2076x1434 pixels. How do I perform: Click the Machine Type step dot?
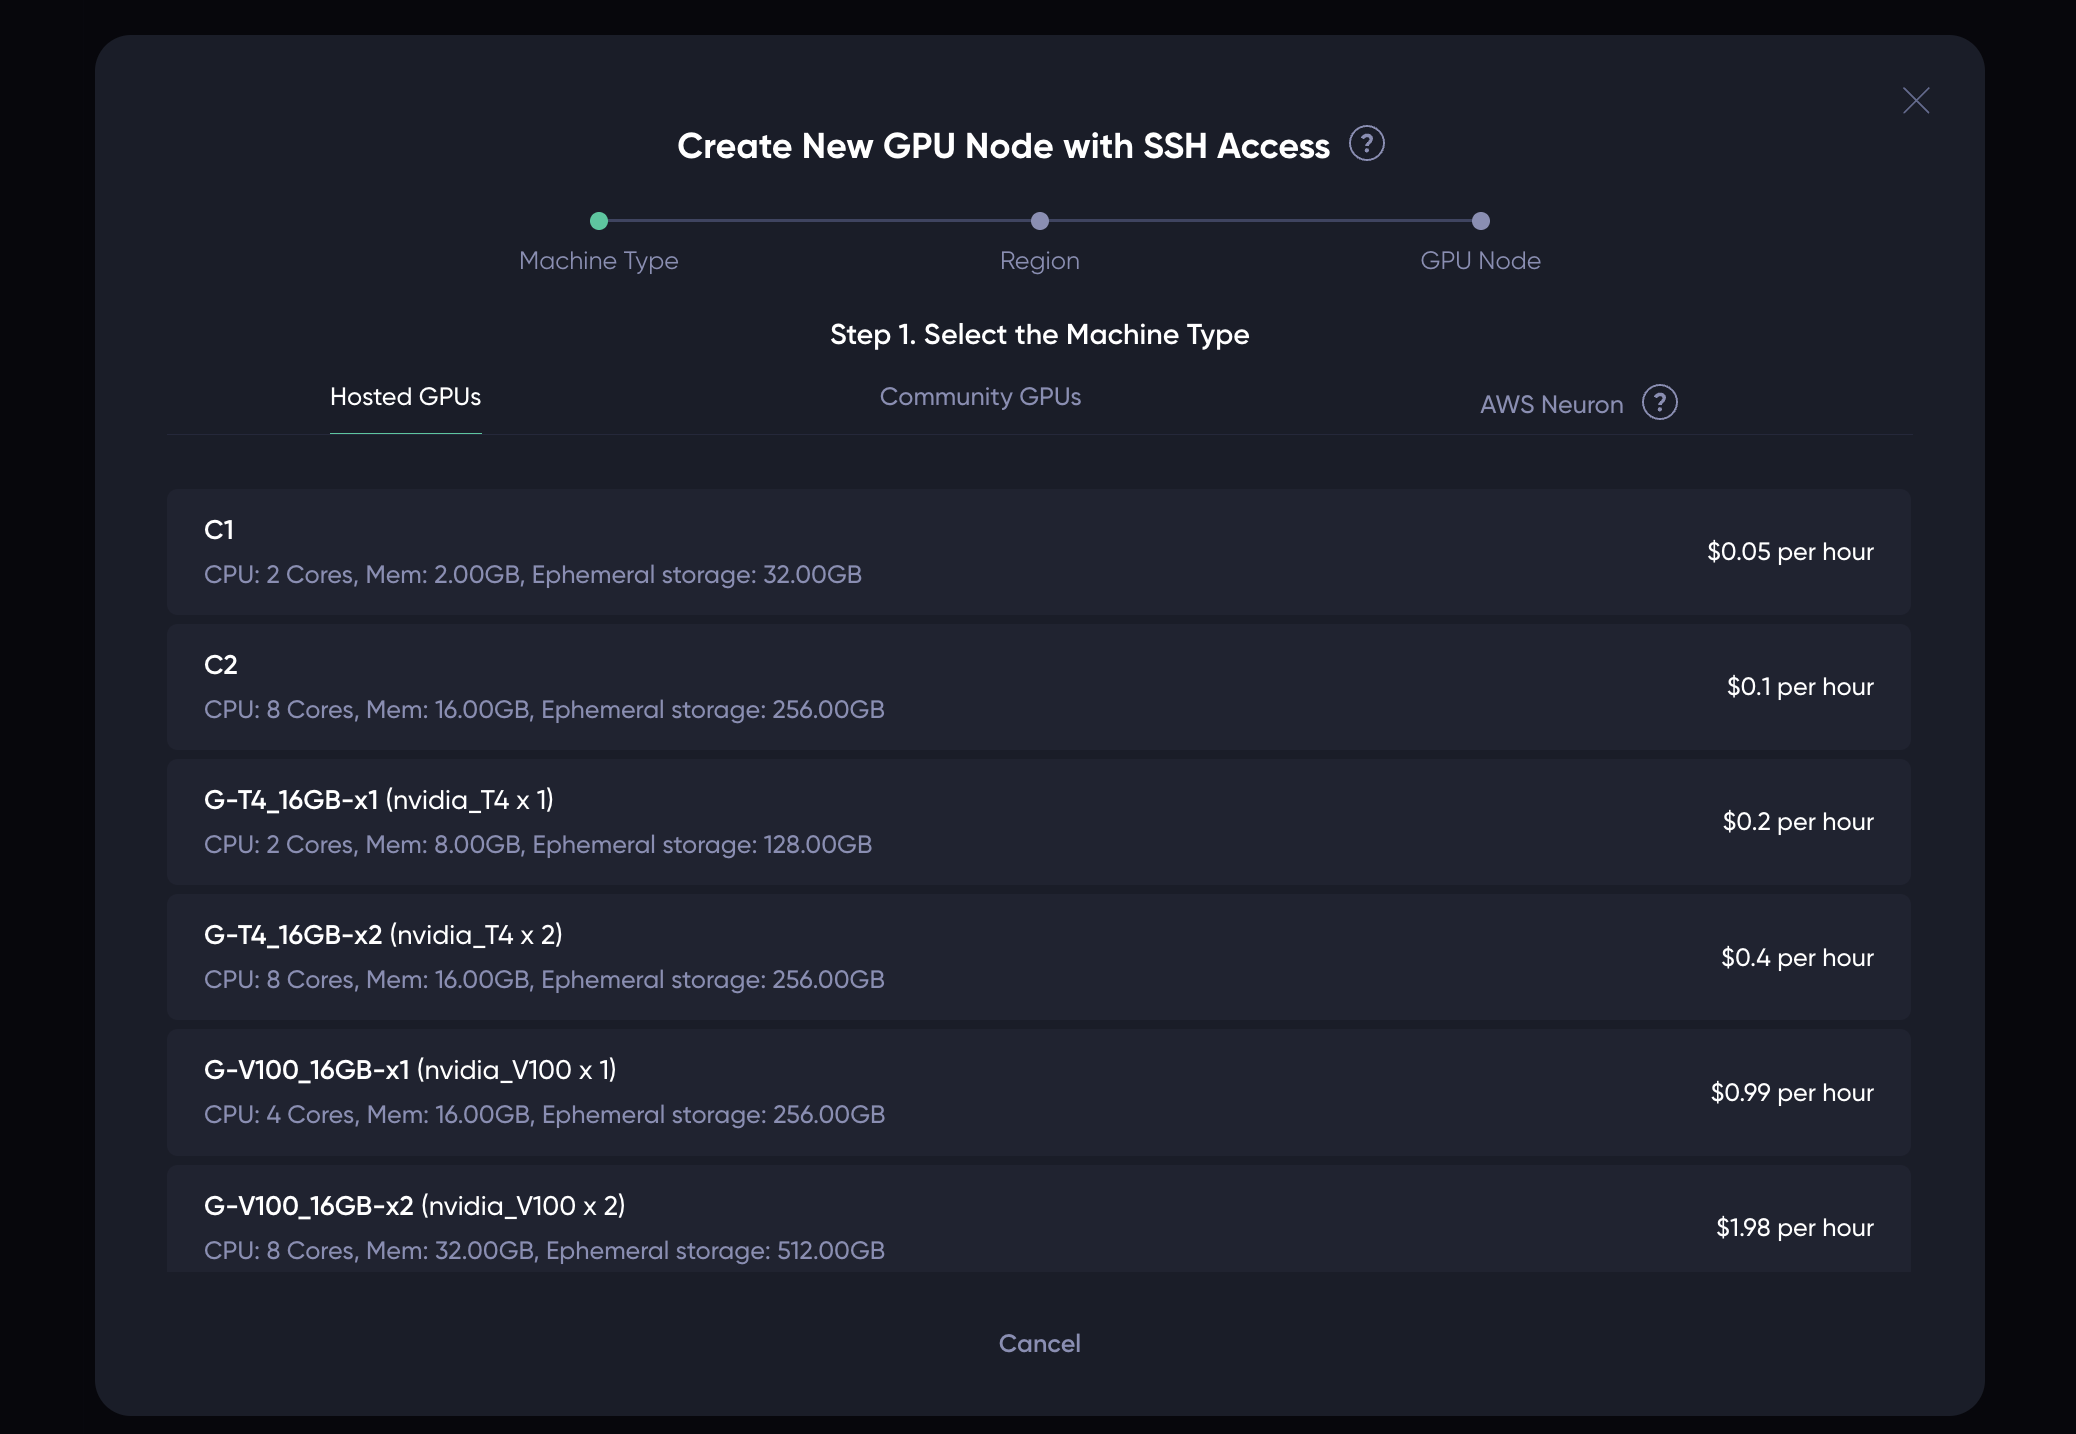click(599, 221)
